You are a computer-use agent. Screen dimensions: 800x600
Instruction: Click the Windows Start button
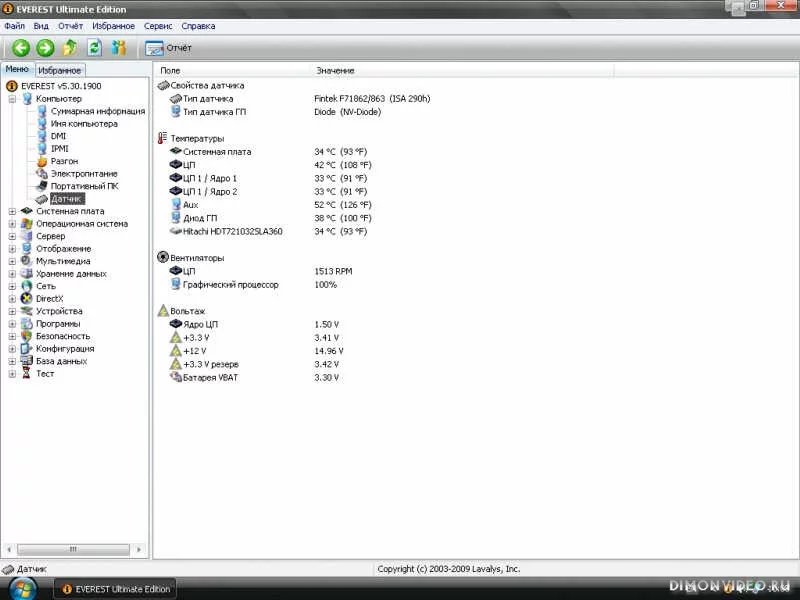[22, 588]
